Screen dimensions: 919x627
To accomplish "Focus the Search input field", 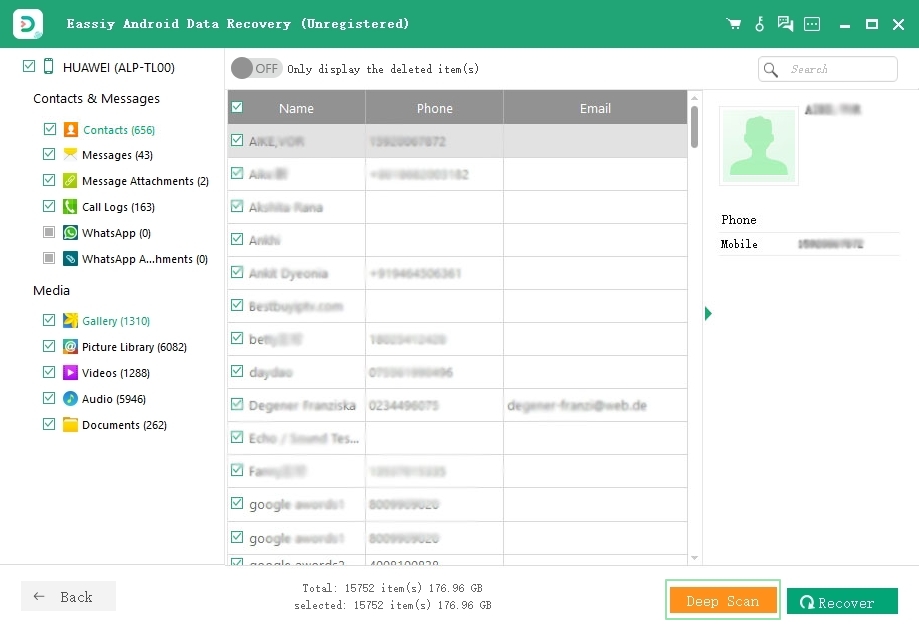I will click(828, 69).
